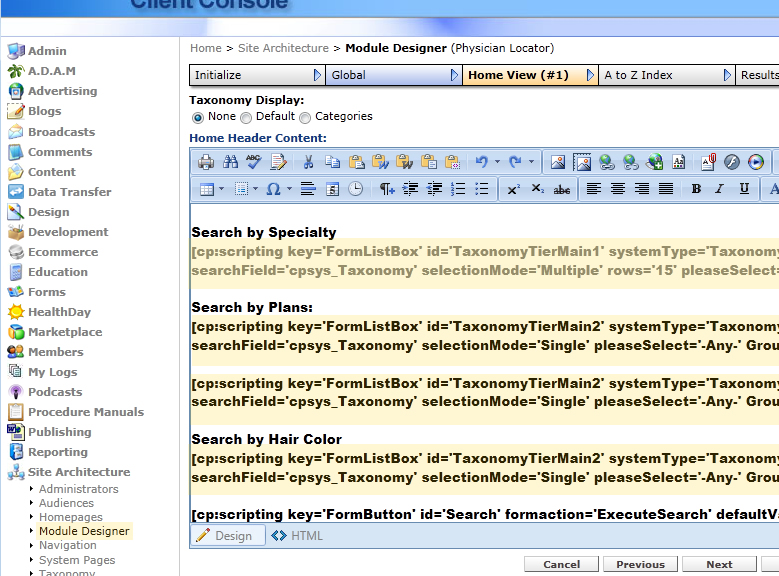The height and width of the screenshot is (576, 779).
Task: Click the Superscript icon
Action: (x=513, y=189)
